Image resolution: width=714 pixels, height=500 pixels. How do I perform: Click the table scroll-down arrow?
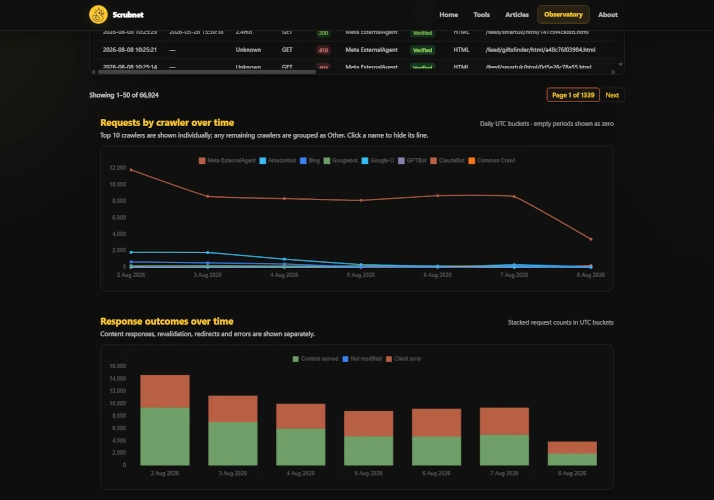pos(620,65)
